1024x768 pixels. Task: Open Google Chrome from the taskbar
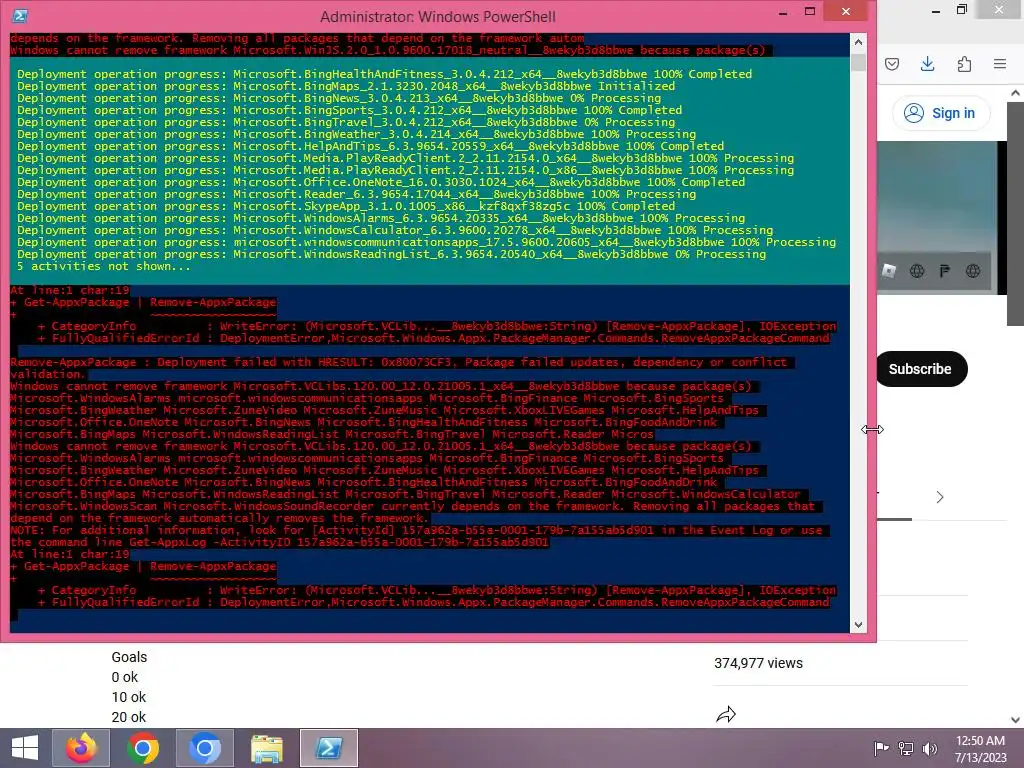click(143, 748)
